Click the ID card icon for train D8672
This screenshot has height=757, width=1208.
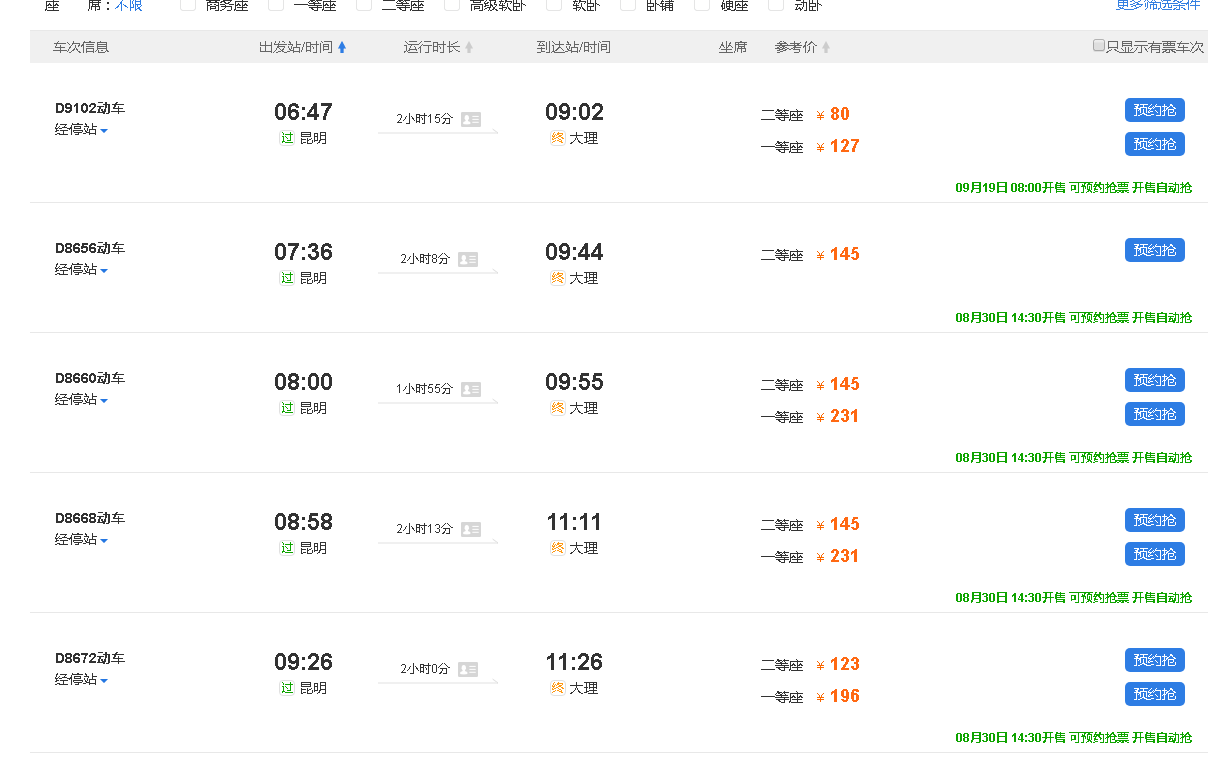[x=467, y=669]
